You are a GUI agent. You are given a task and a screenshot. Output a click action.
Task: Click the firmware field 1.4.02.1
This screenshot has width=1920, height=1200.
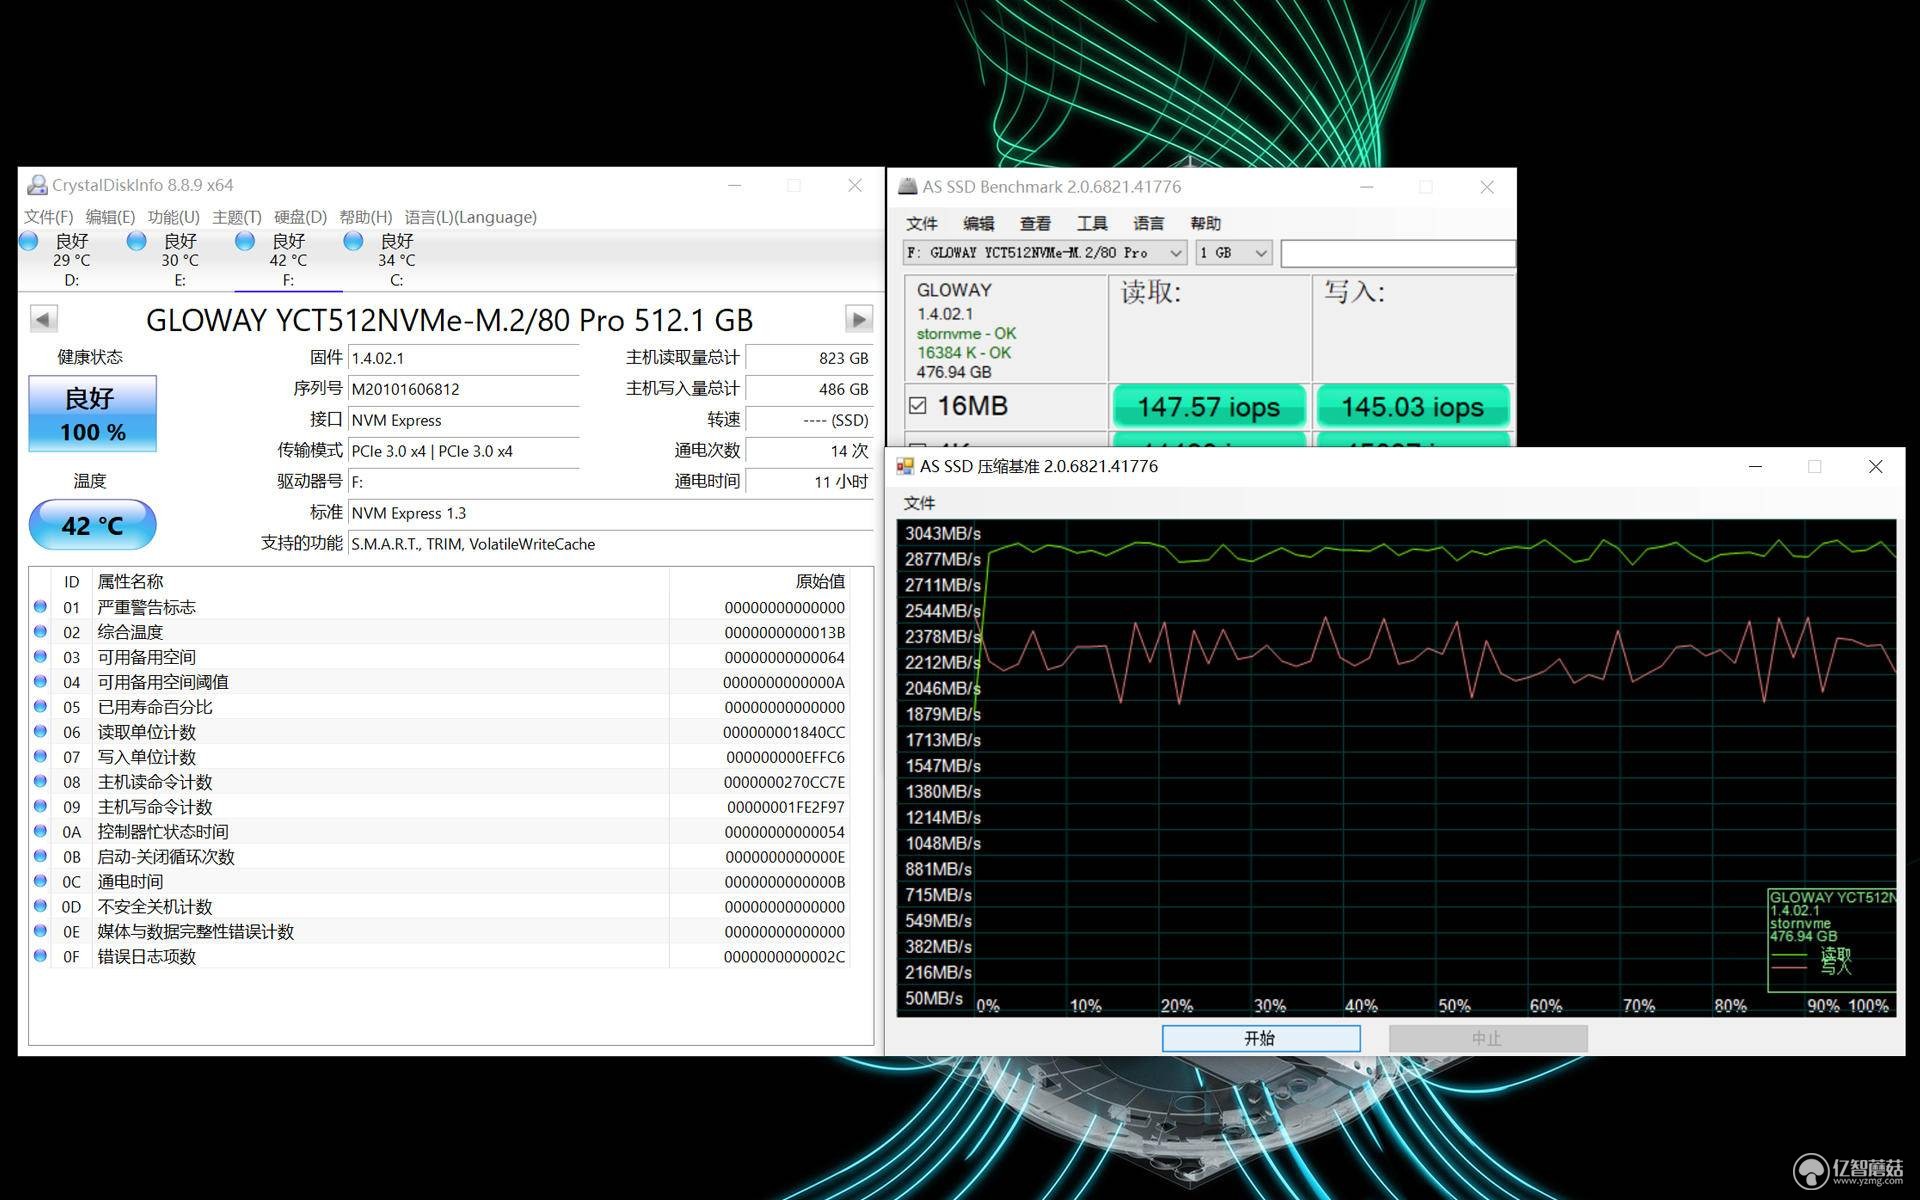[x=464, y=358]
